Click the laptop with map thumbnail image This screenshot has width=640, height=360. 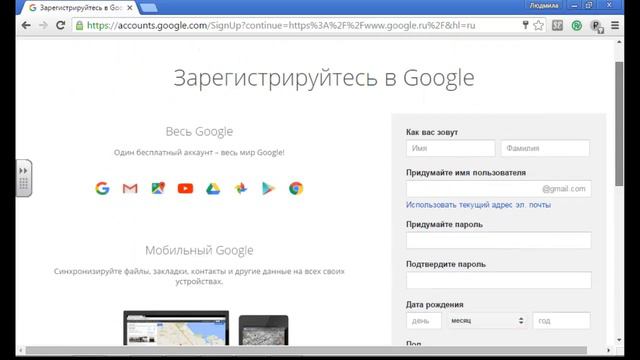(x=176, y=328)
